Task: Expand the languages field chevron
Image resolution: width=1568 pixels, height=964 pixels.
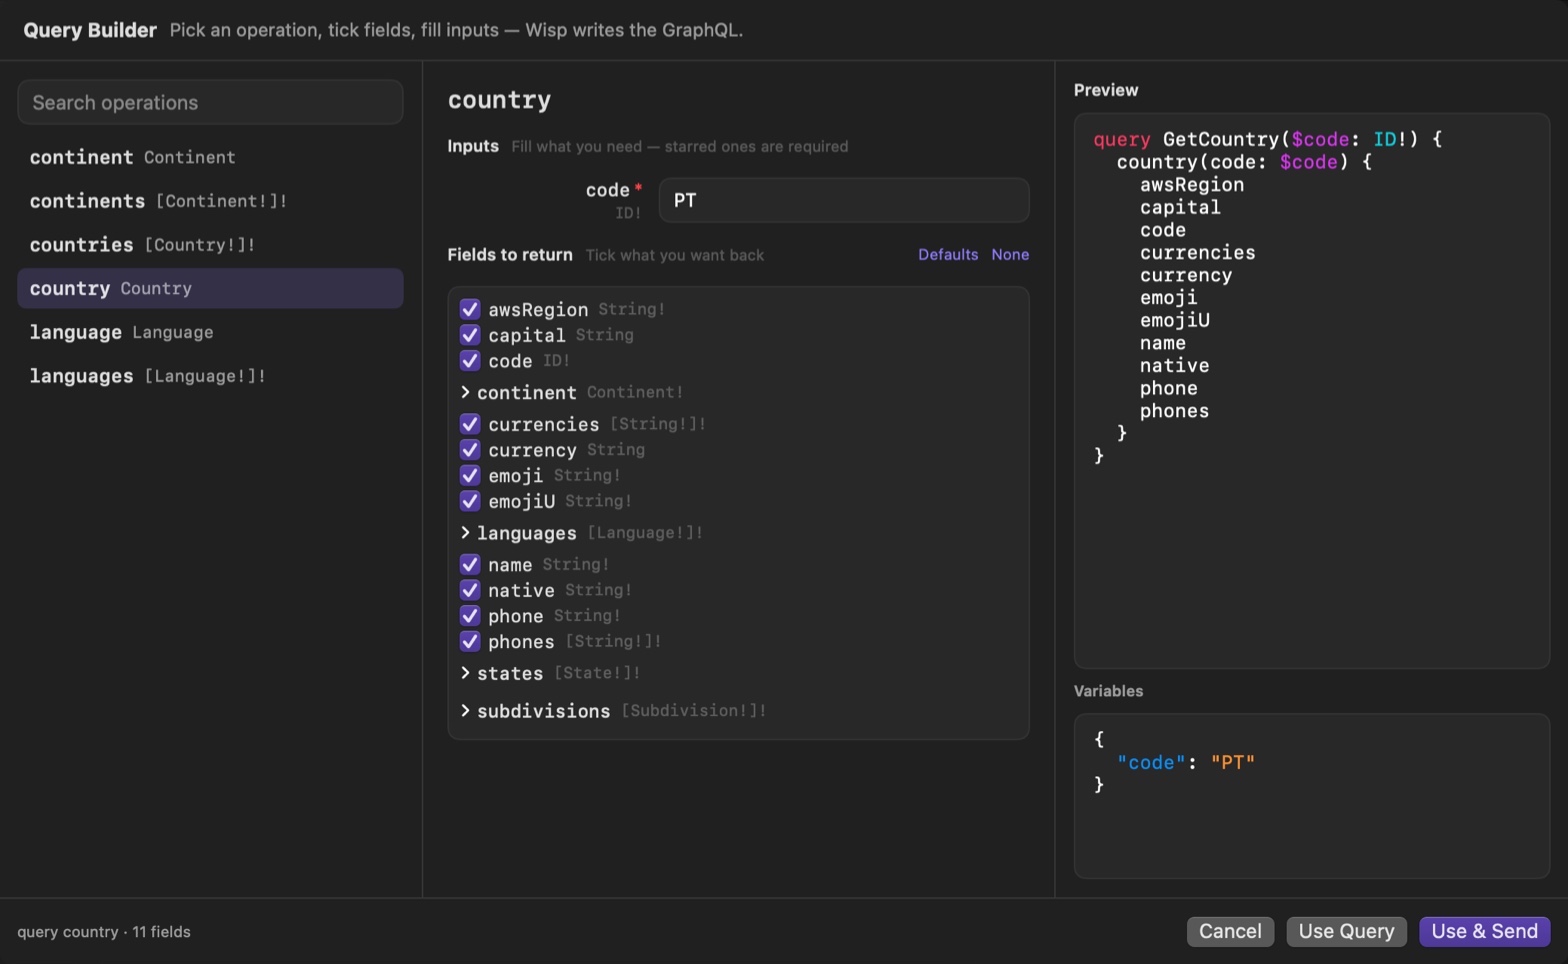Action: tap(465, 533)
